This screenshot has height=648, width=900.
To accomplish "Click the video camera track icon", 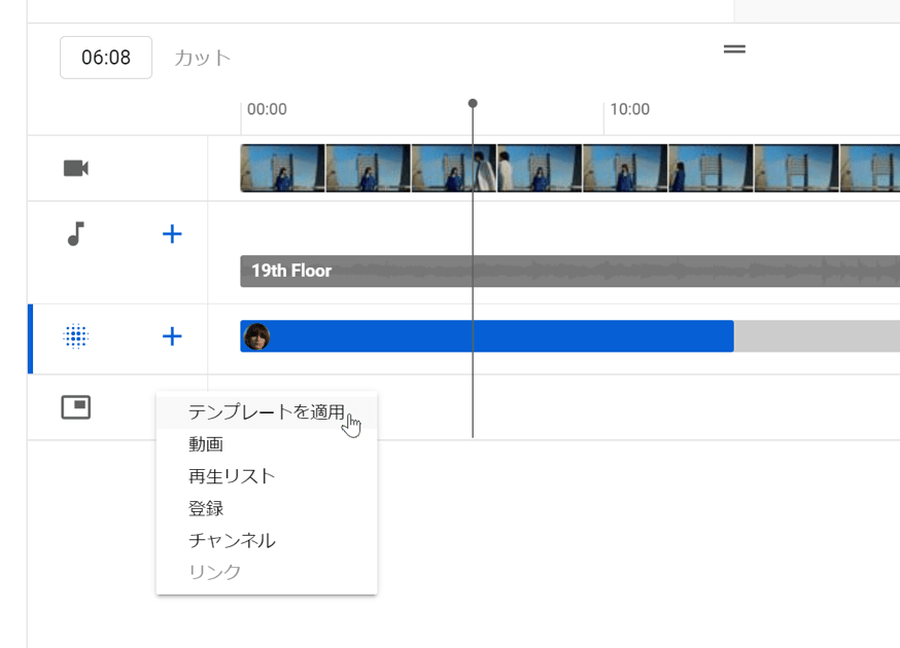I will point(76,168).
